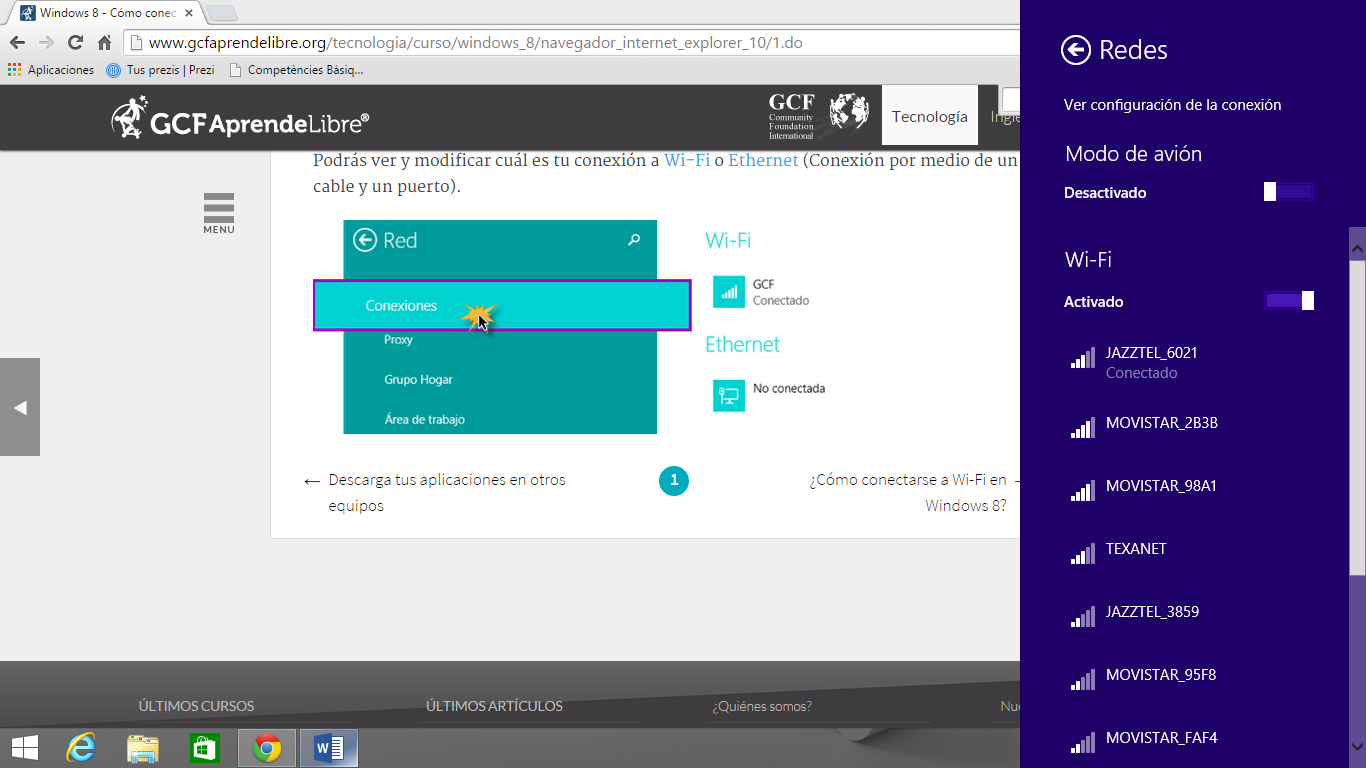Screen dimensions: 1366x768
Task: Click the signal icon beside MOVISTAR_FAF4
Action: 1082,743
